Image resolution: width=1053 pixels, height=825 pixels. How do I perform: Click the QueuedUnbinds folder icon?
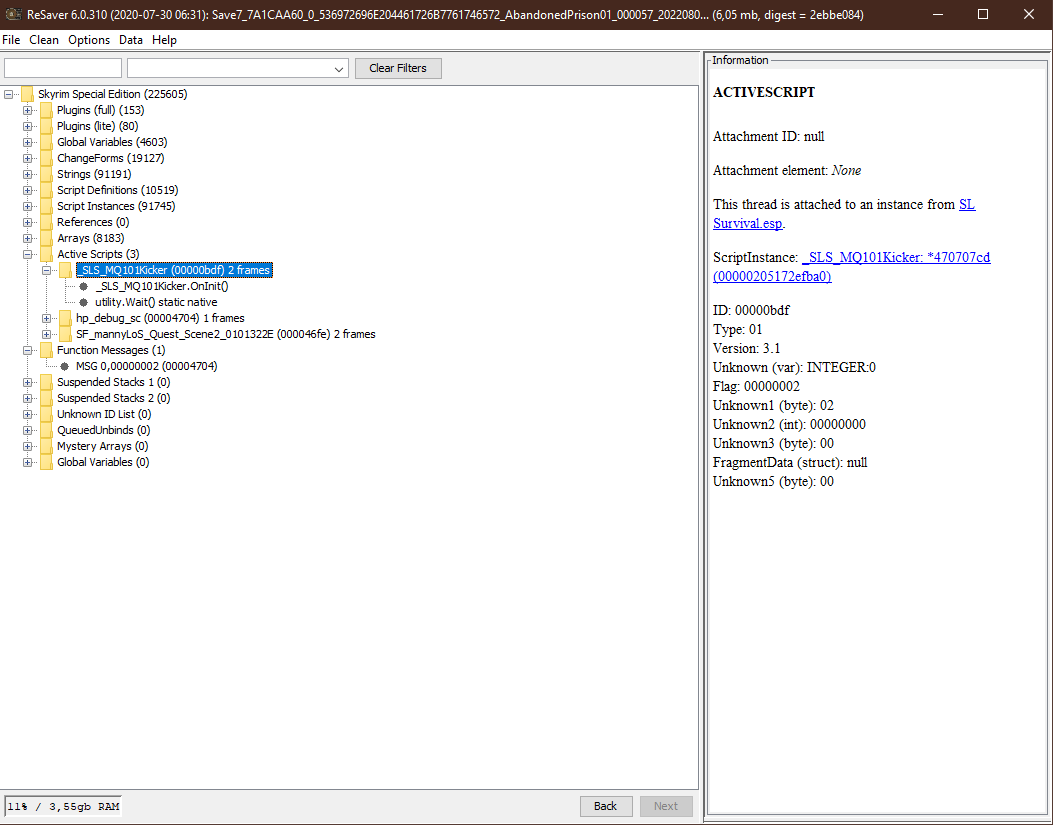(46, 430)
